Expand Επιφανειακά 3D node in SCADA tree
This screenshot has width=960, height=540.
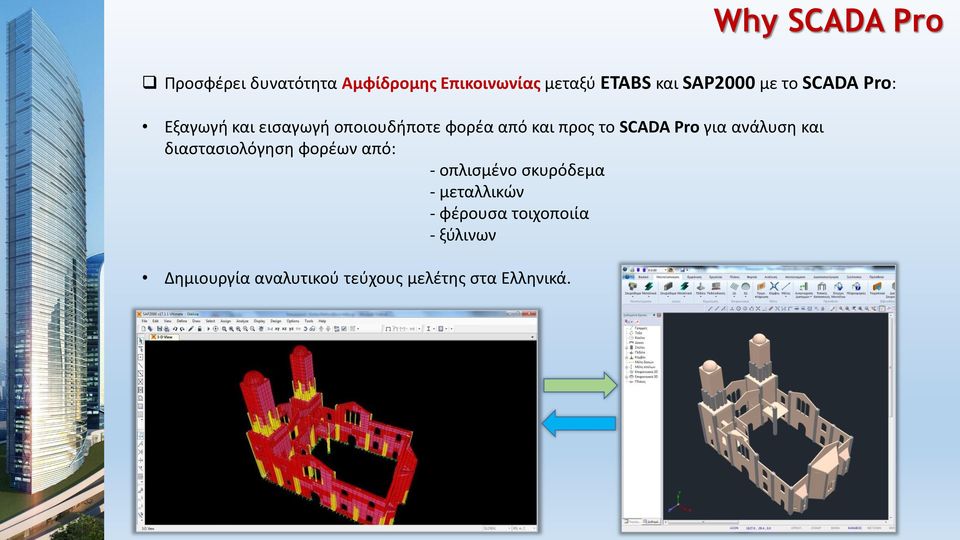click(x=626, y=377)
